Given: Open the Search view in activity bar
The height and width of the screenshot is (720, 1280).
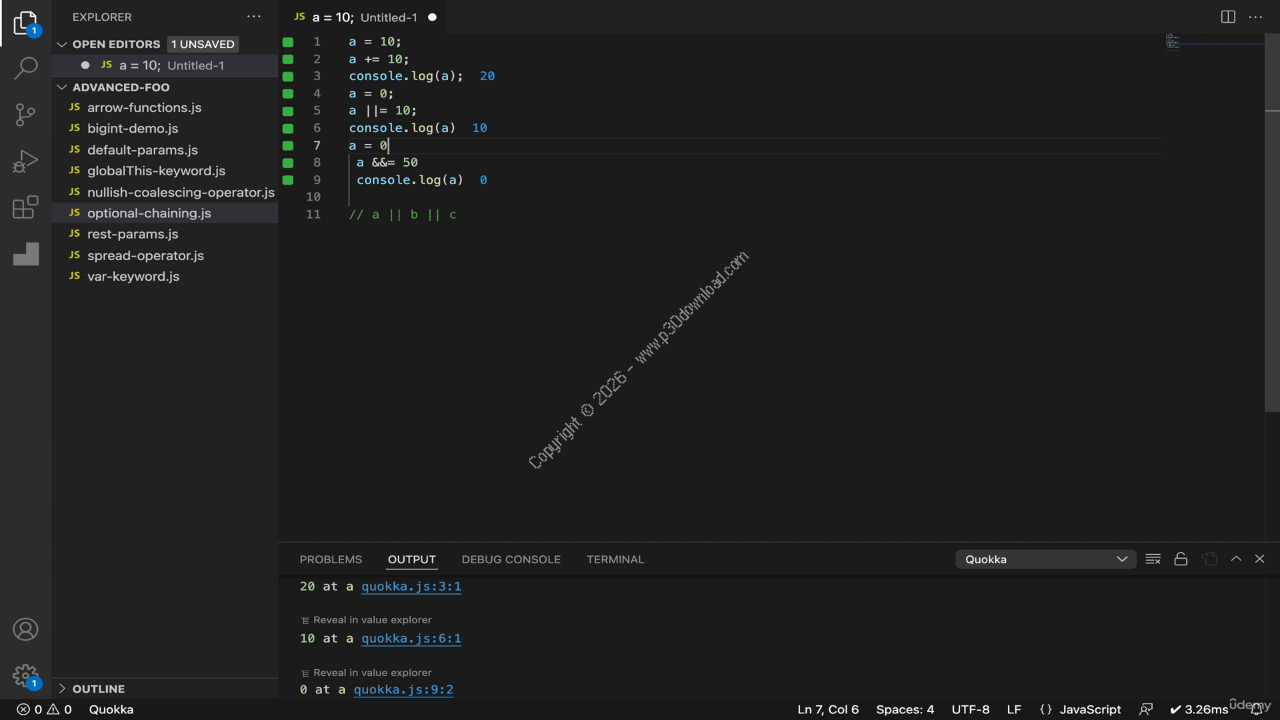Looking at the screenshot, I should (x=26, y=68).
